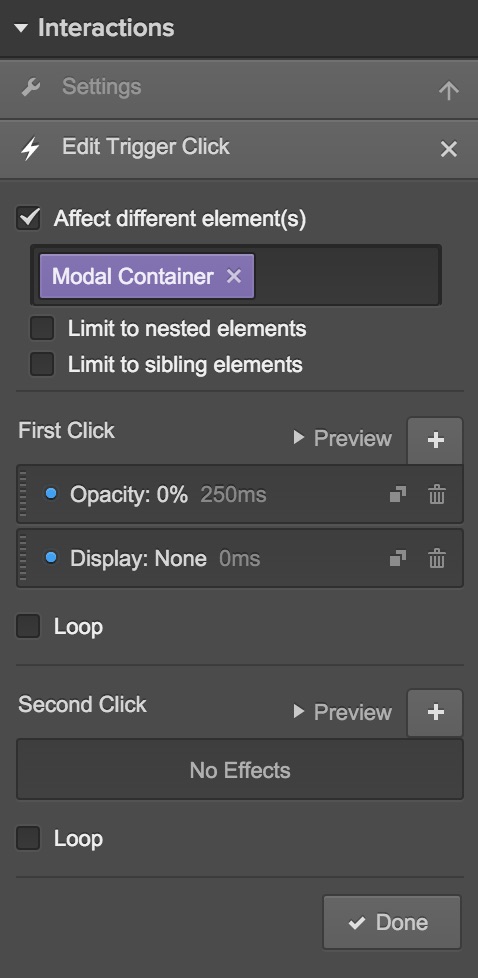Image resolution: width=478 pixels, height=978 pixels.
Task: Enable Loop for Second Click
Action: click(28, 838)
